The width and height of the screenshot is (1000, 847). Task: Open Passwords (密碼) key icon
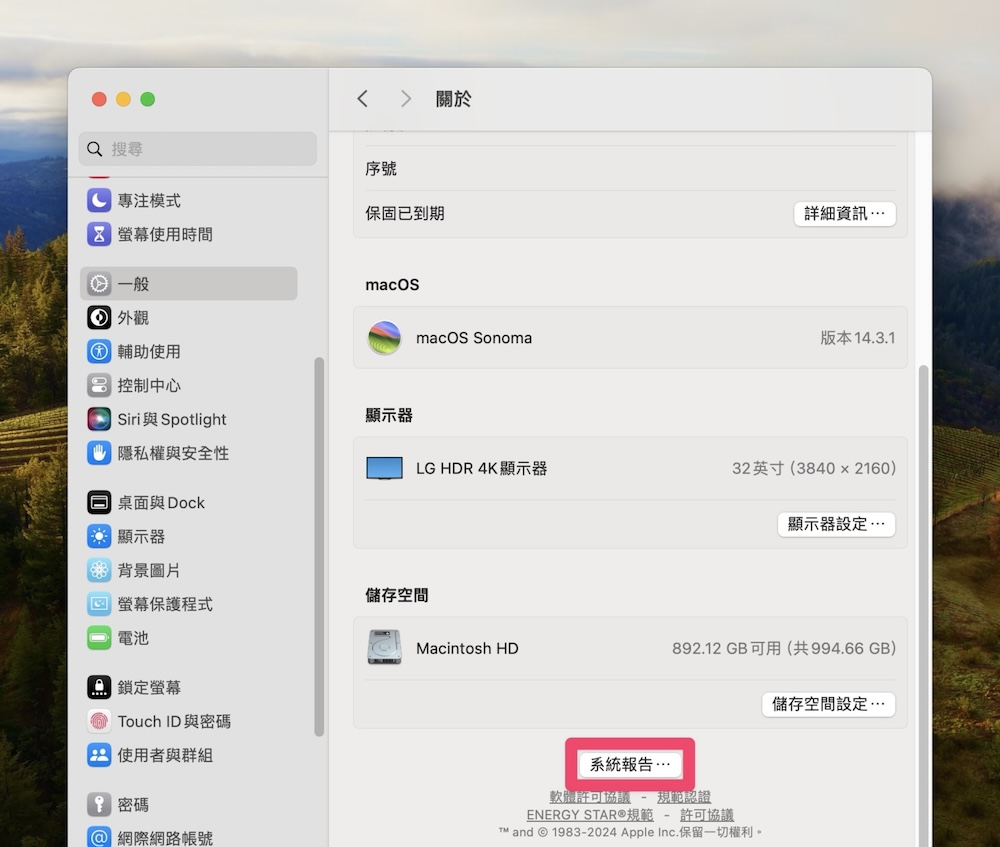tap(99, 804)
